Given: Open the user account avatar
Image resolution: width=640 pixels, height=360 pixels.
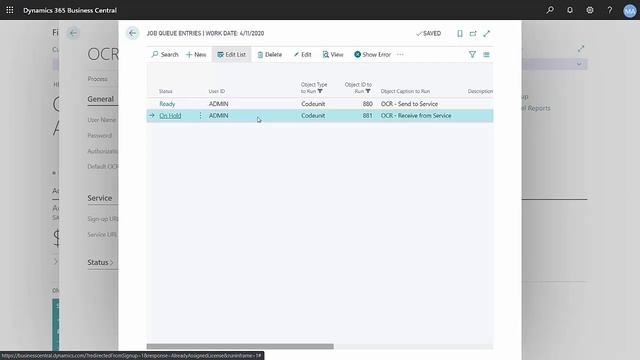Looking at the screenshot, I should pyautogui.click(x=630, y=10).
